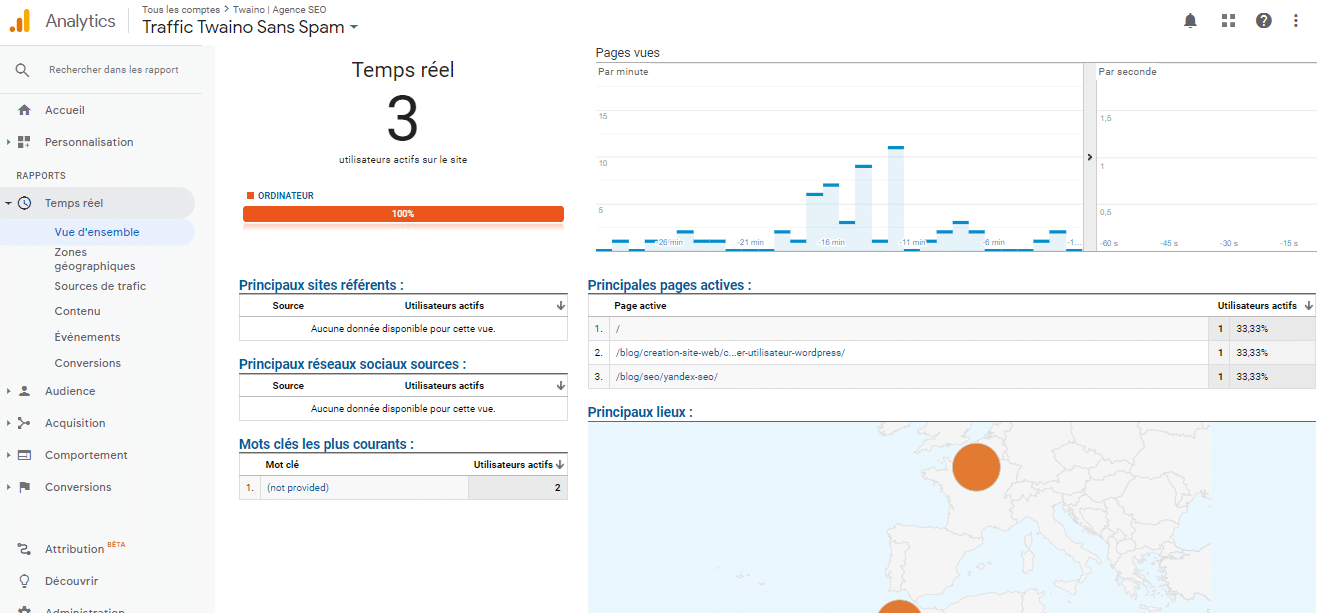Open Événements real-time report
Image resolution: width=1317 pixels, height=613 pixels.
[87, 337]
